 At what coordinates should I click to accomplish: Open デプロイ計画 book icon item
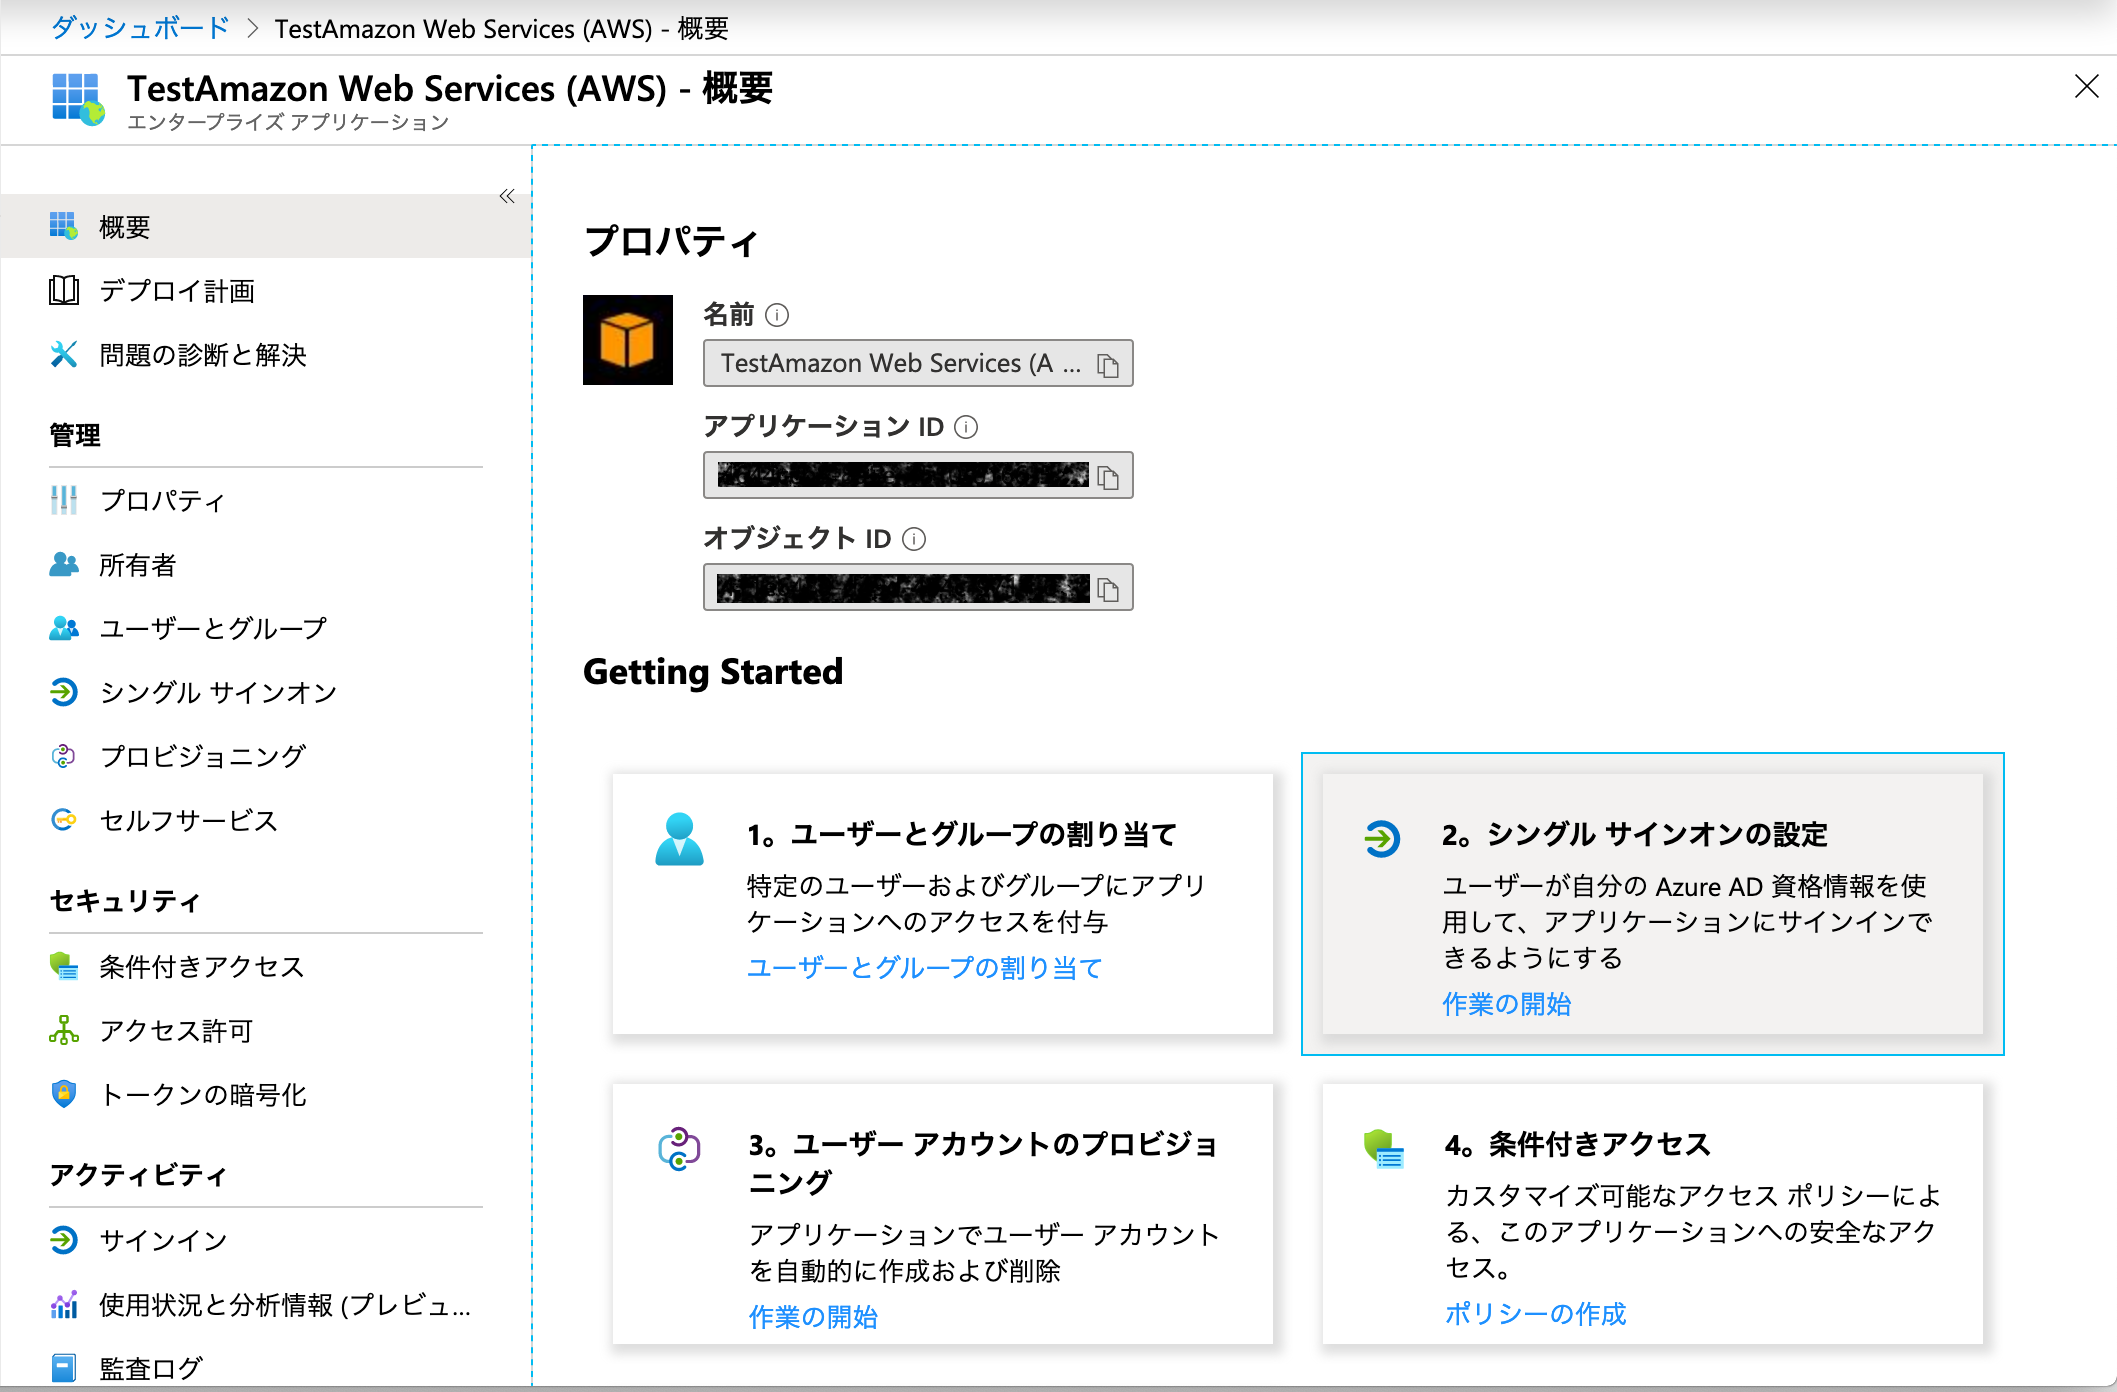pos(176,291)
